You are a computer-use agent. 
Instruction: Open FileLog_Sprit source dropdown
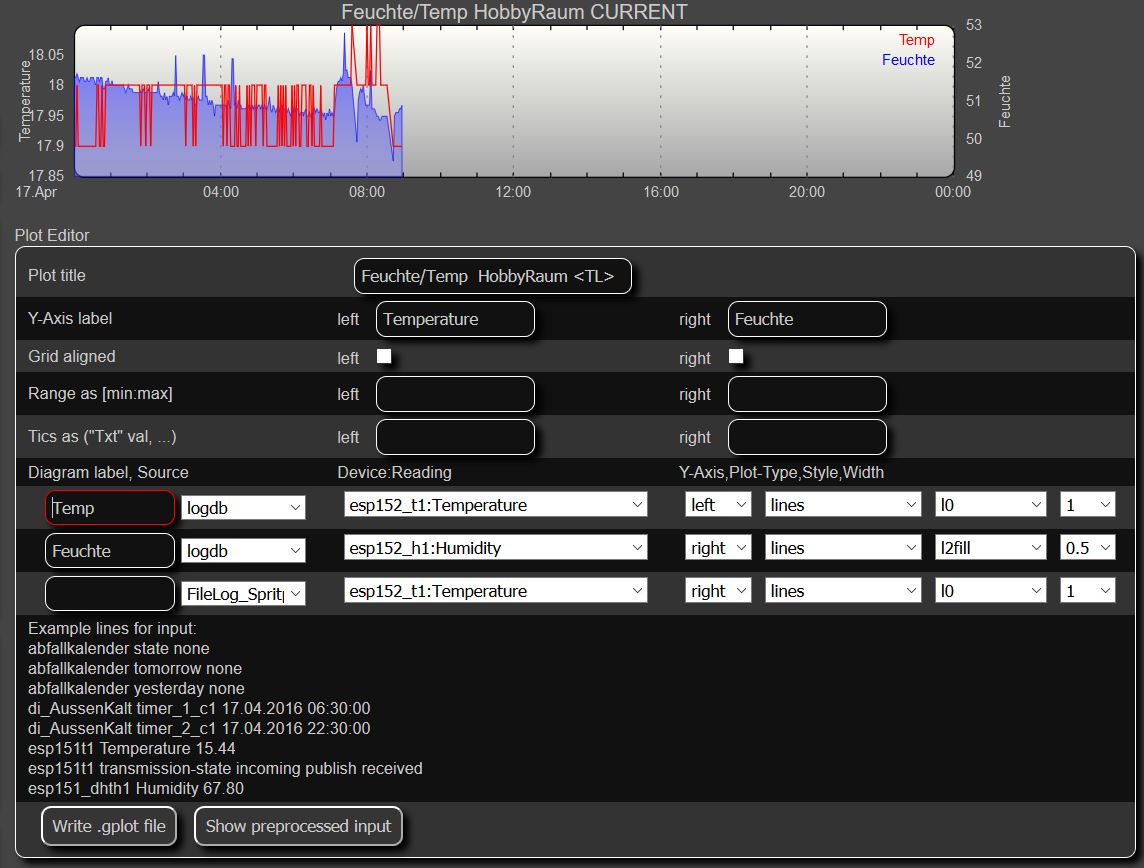pos(243,594)
